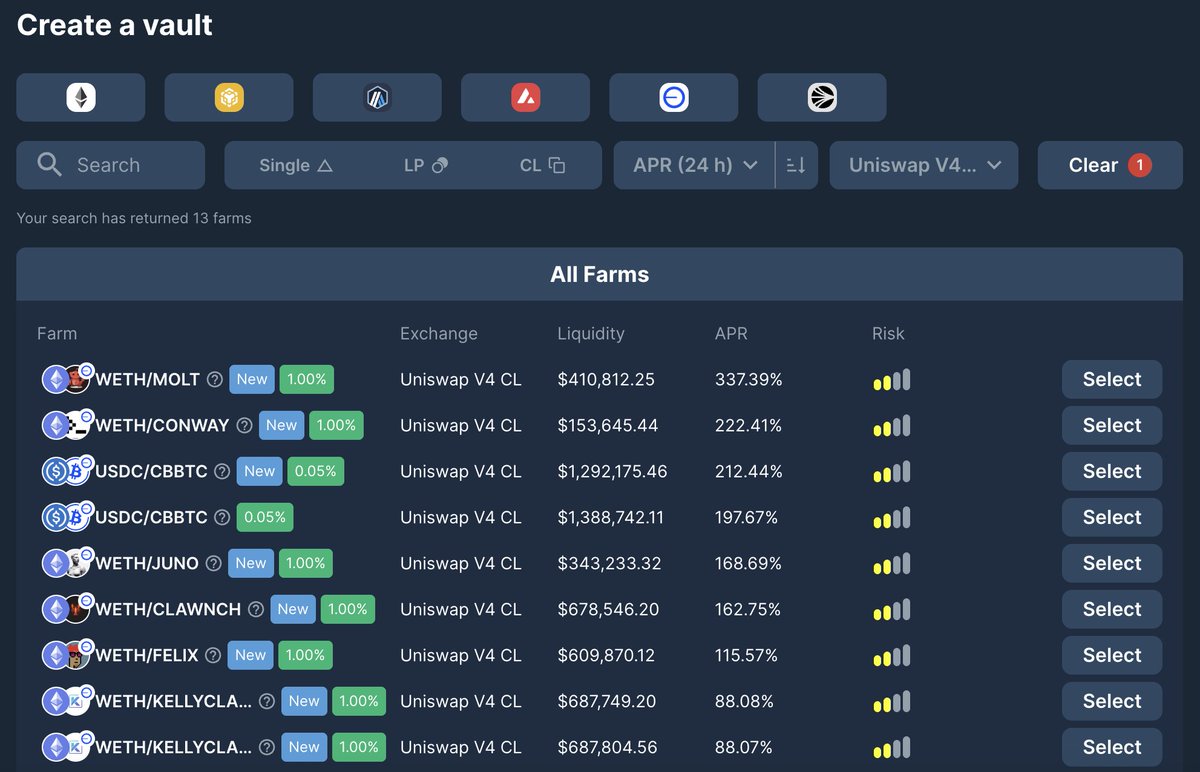Select the Avalanche network filter

(x=525, y=97)
